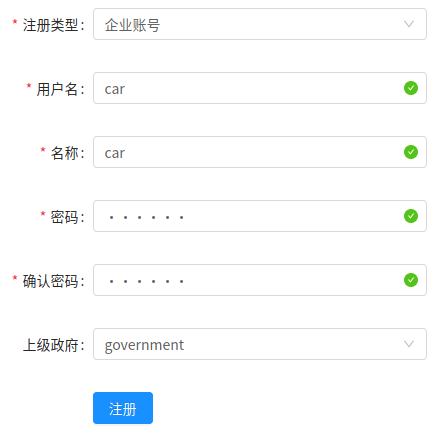Click the chevron arrow in 上级政府 field
This screenshot has height=438, width=443.
coord(409,344)
